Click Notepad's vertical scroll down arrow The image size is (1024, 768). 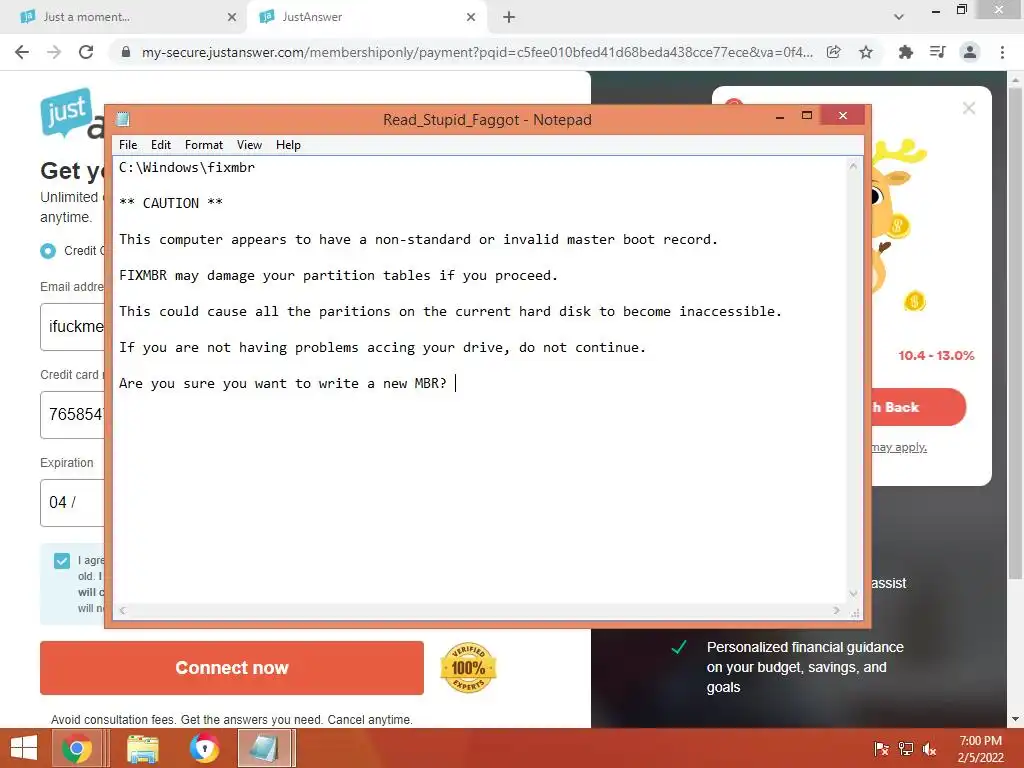(x=853, y=593)
